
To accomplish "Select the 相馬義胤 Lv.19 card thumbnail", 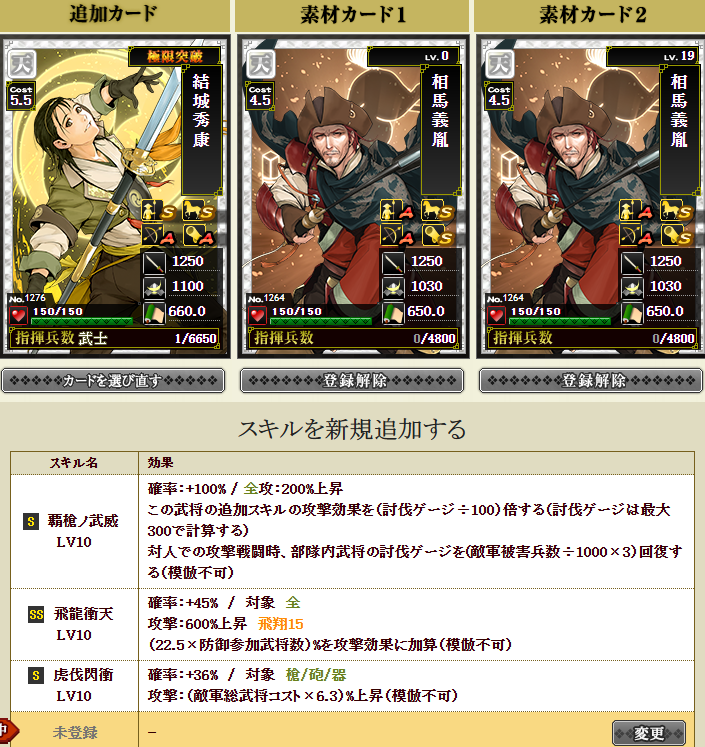I will (591, 196).
